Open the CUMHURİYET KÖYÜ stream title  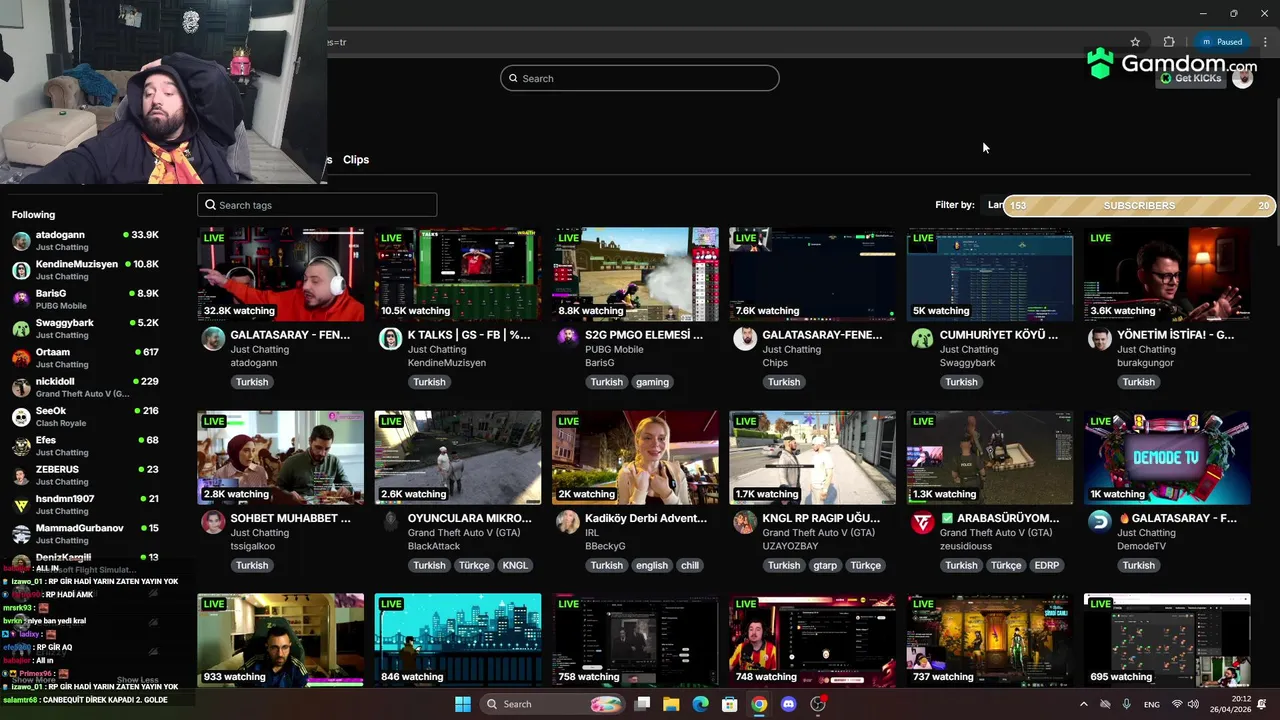999,335
